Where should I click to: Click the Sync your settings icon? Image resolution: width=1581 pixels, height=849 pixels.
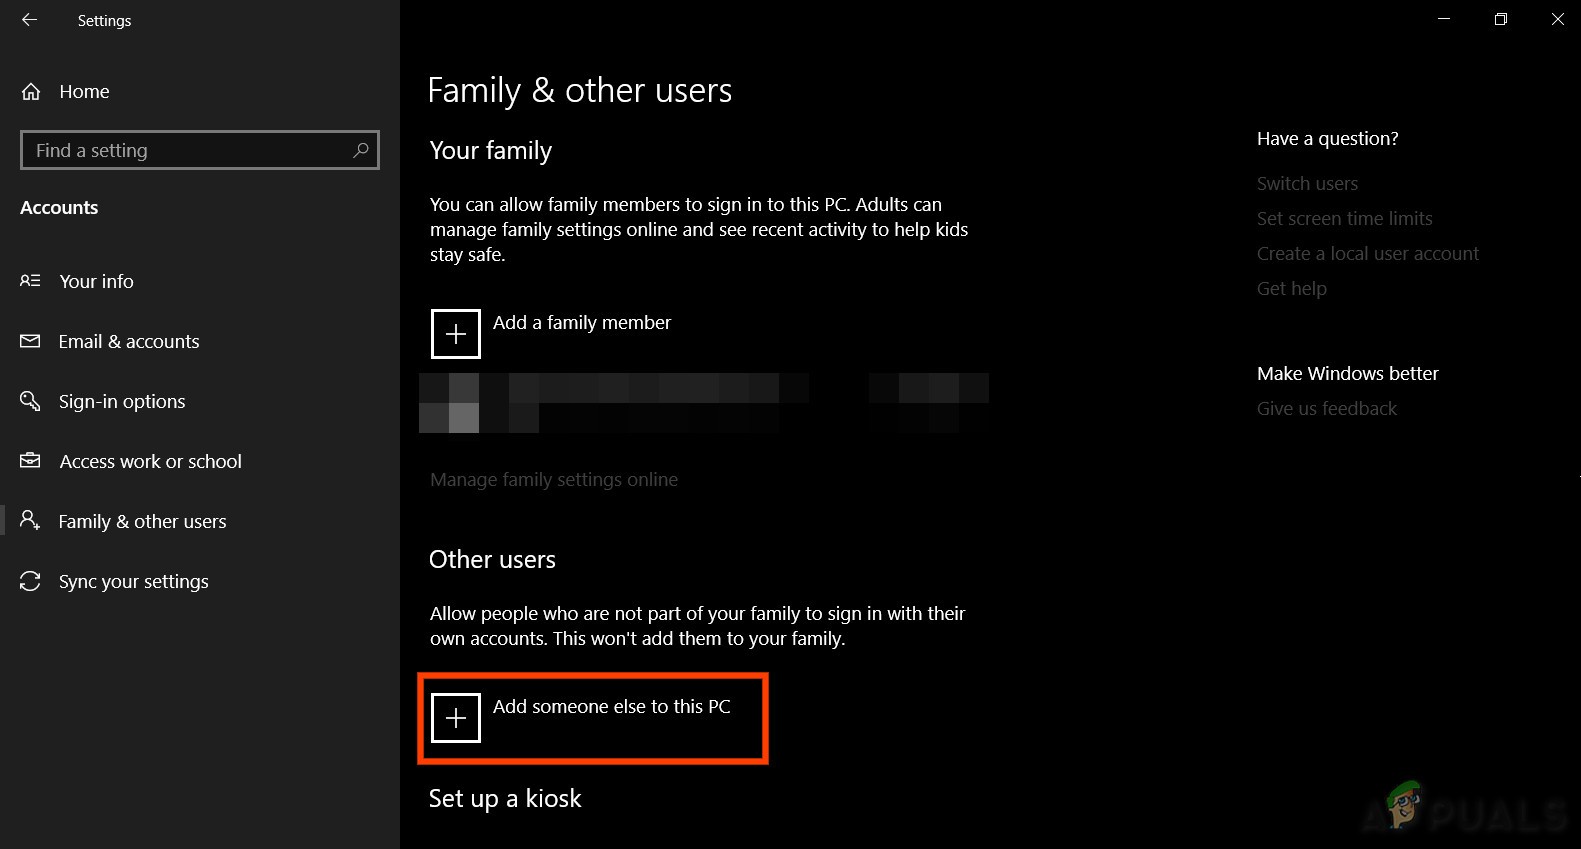tap(30, 581)
